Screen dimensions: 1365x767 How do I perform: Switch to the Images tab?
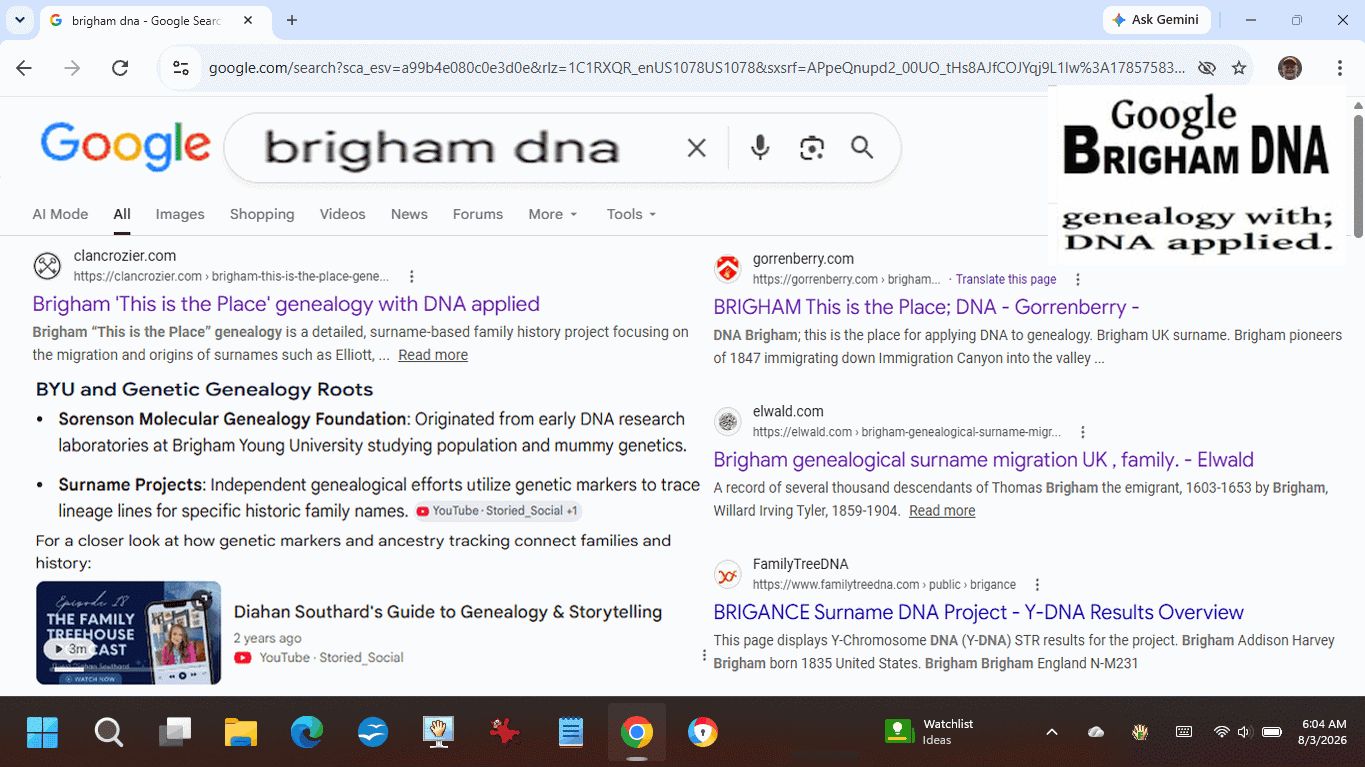180,214
